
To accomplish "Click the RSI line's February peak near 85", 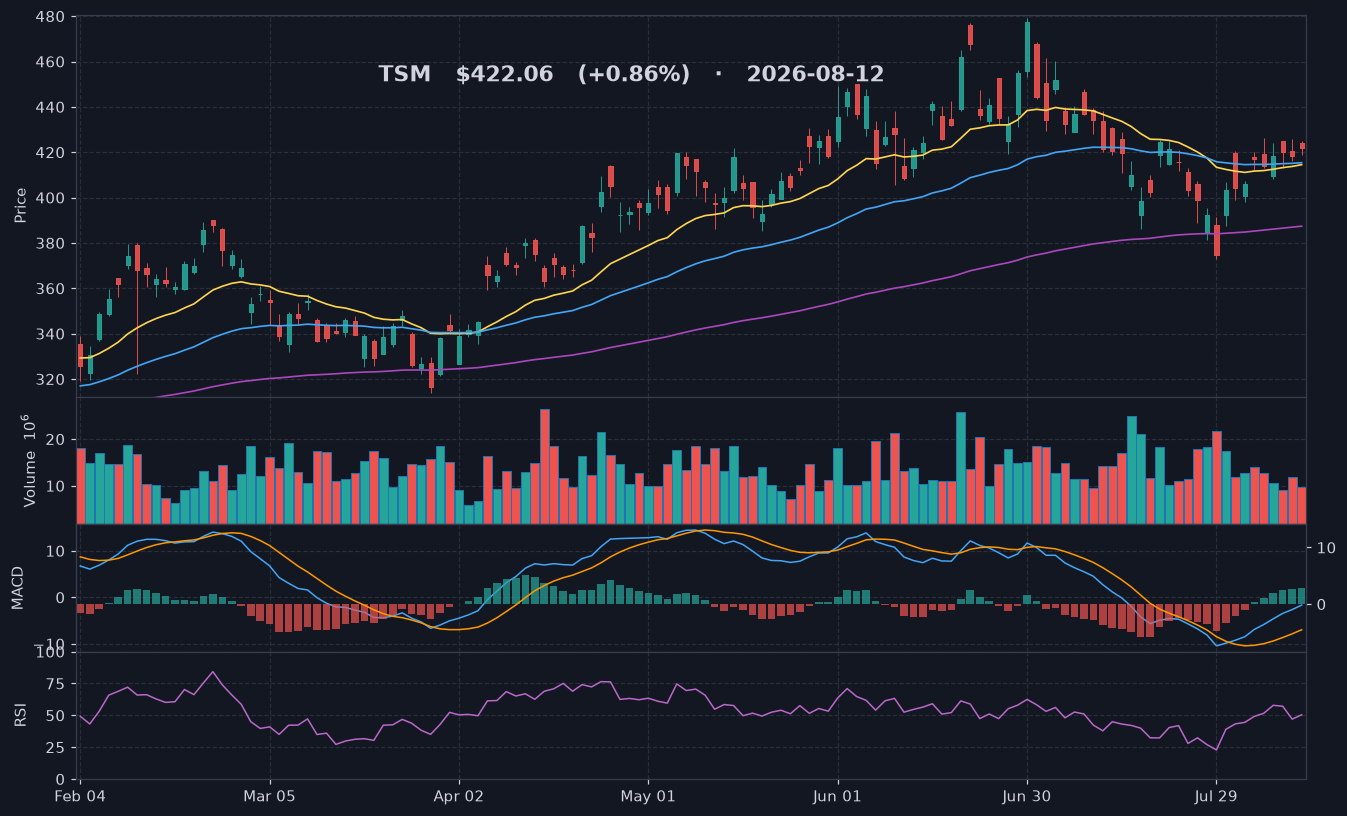I will tap(212, 672).
